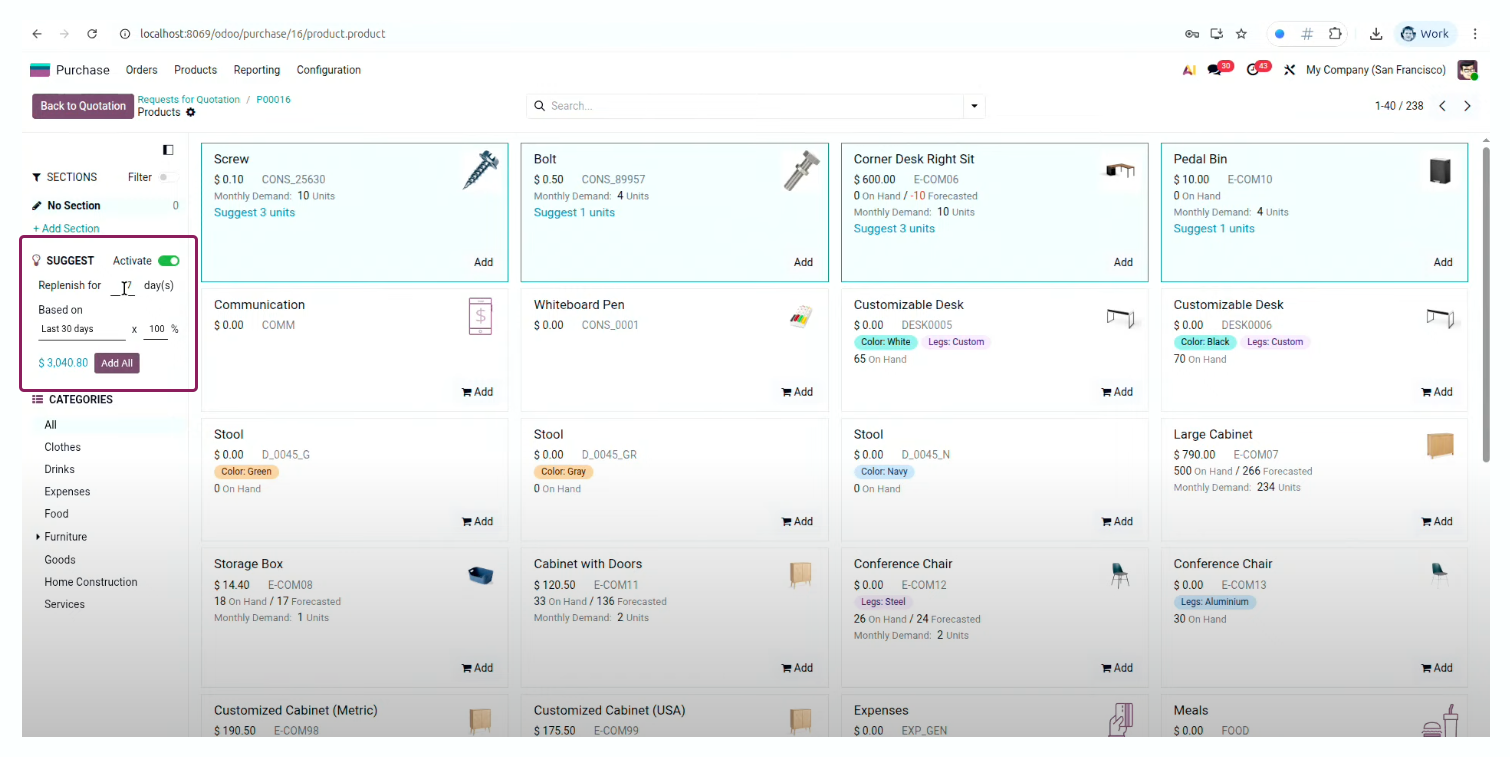Go to the next page of products
This screenshot has width=1510, height=757.
(1467, 106)
